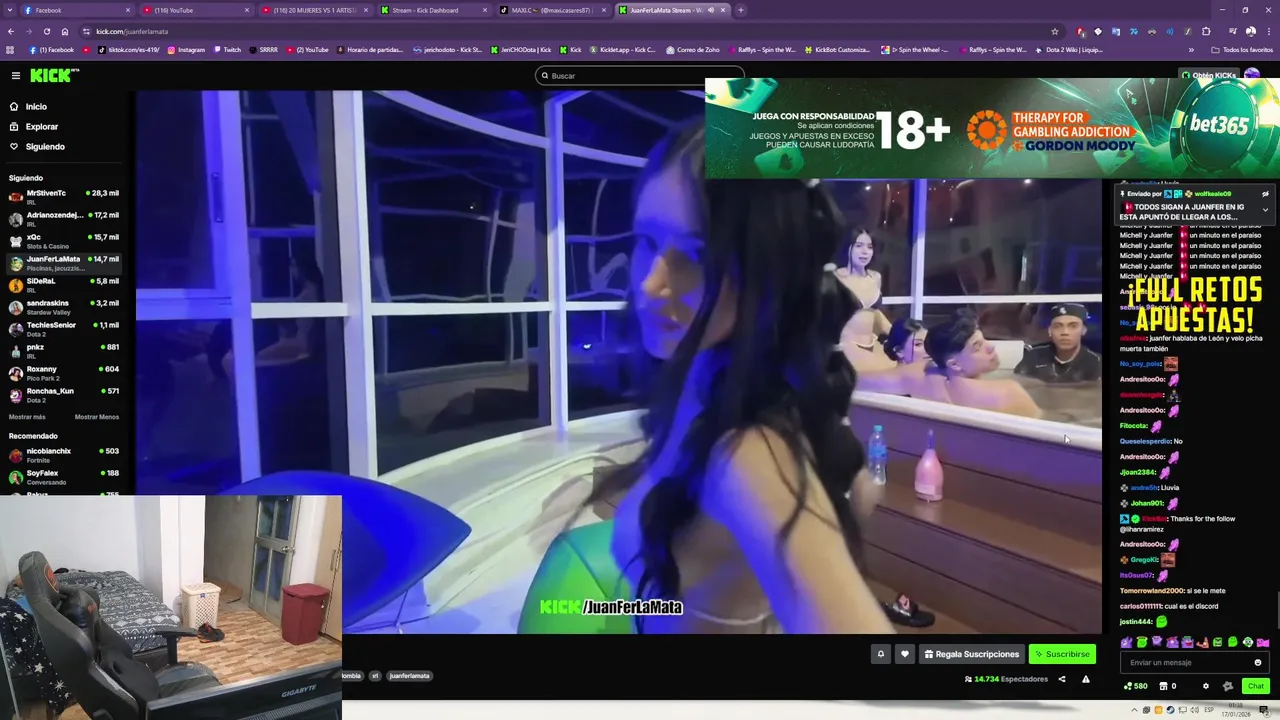1280x720 pixels.
Task: Click the first purple emote in the quick row
Action: coord(1127,642)
